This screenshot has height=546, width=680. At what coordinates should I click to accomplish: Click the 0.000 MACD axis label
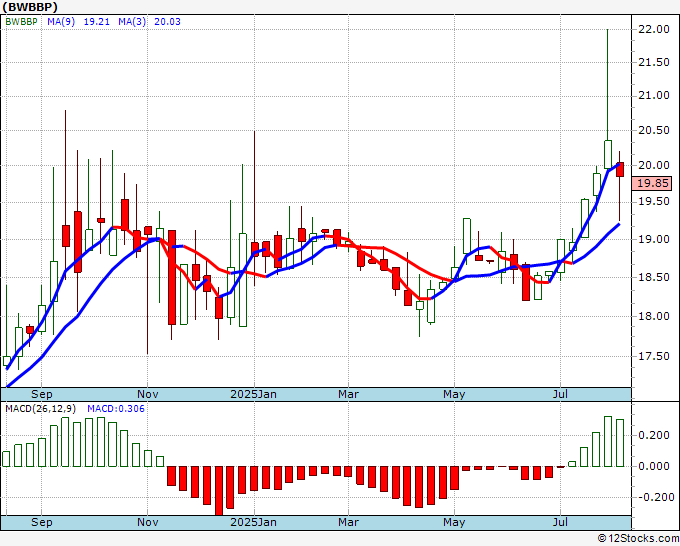(x=654, y=467)
